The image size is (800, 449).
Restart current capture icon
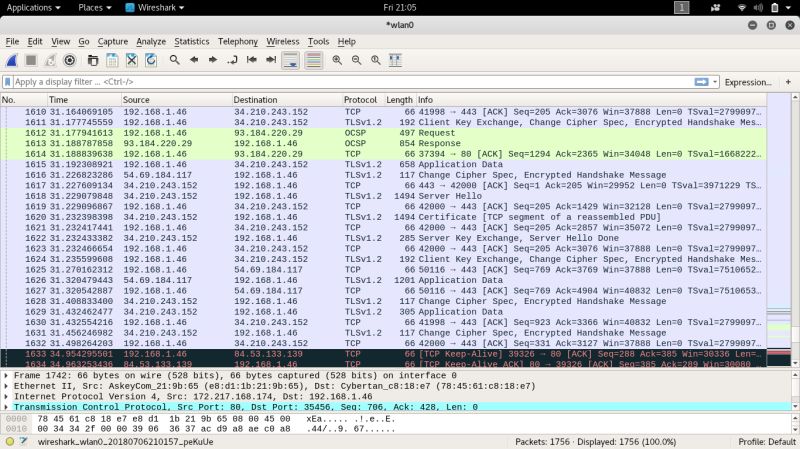tap(50, 60)
